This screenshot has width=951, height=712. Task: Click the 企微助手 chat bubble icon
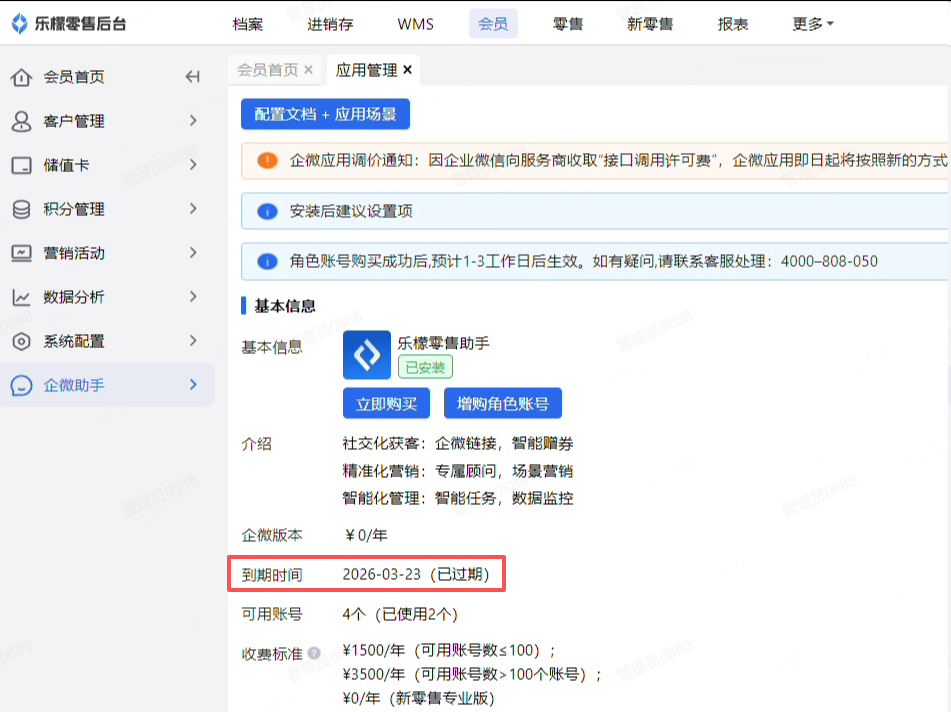21,385
